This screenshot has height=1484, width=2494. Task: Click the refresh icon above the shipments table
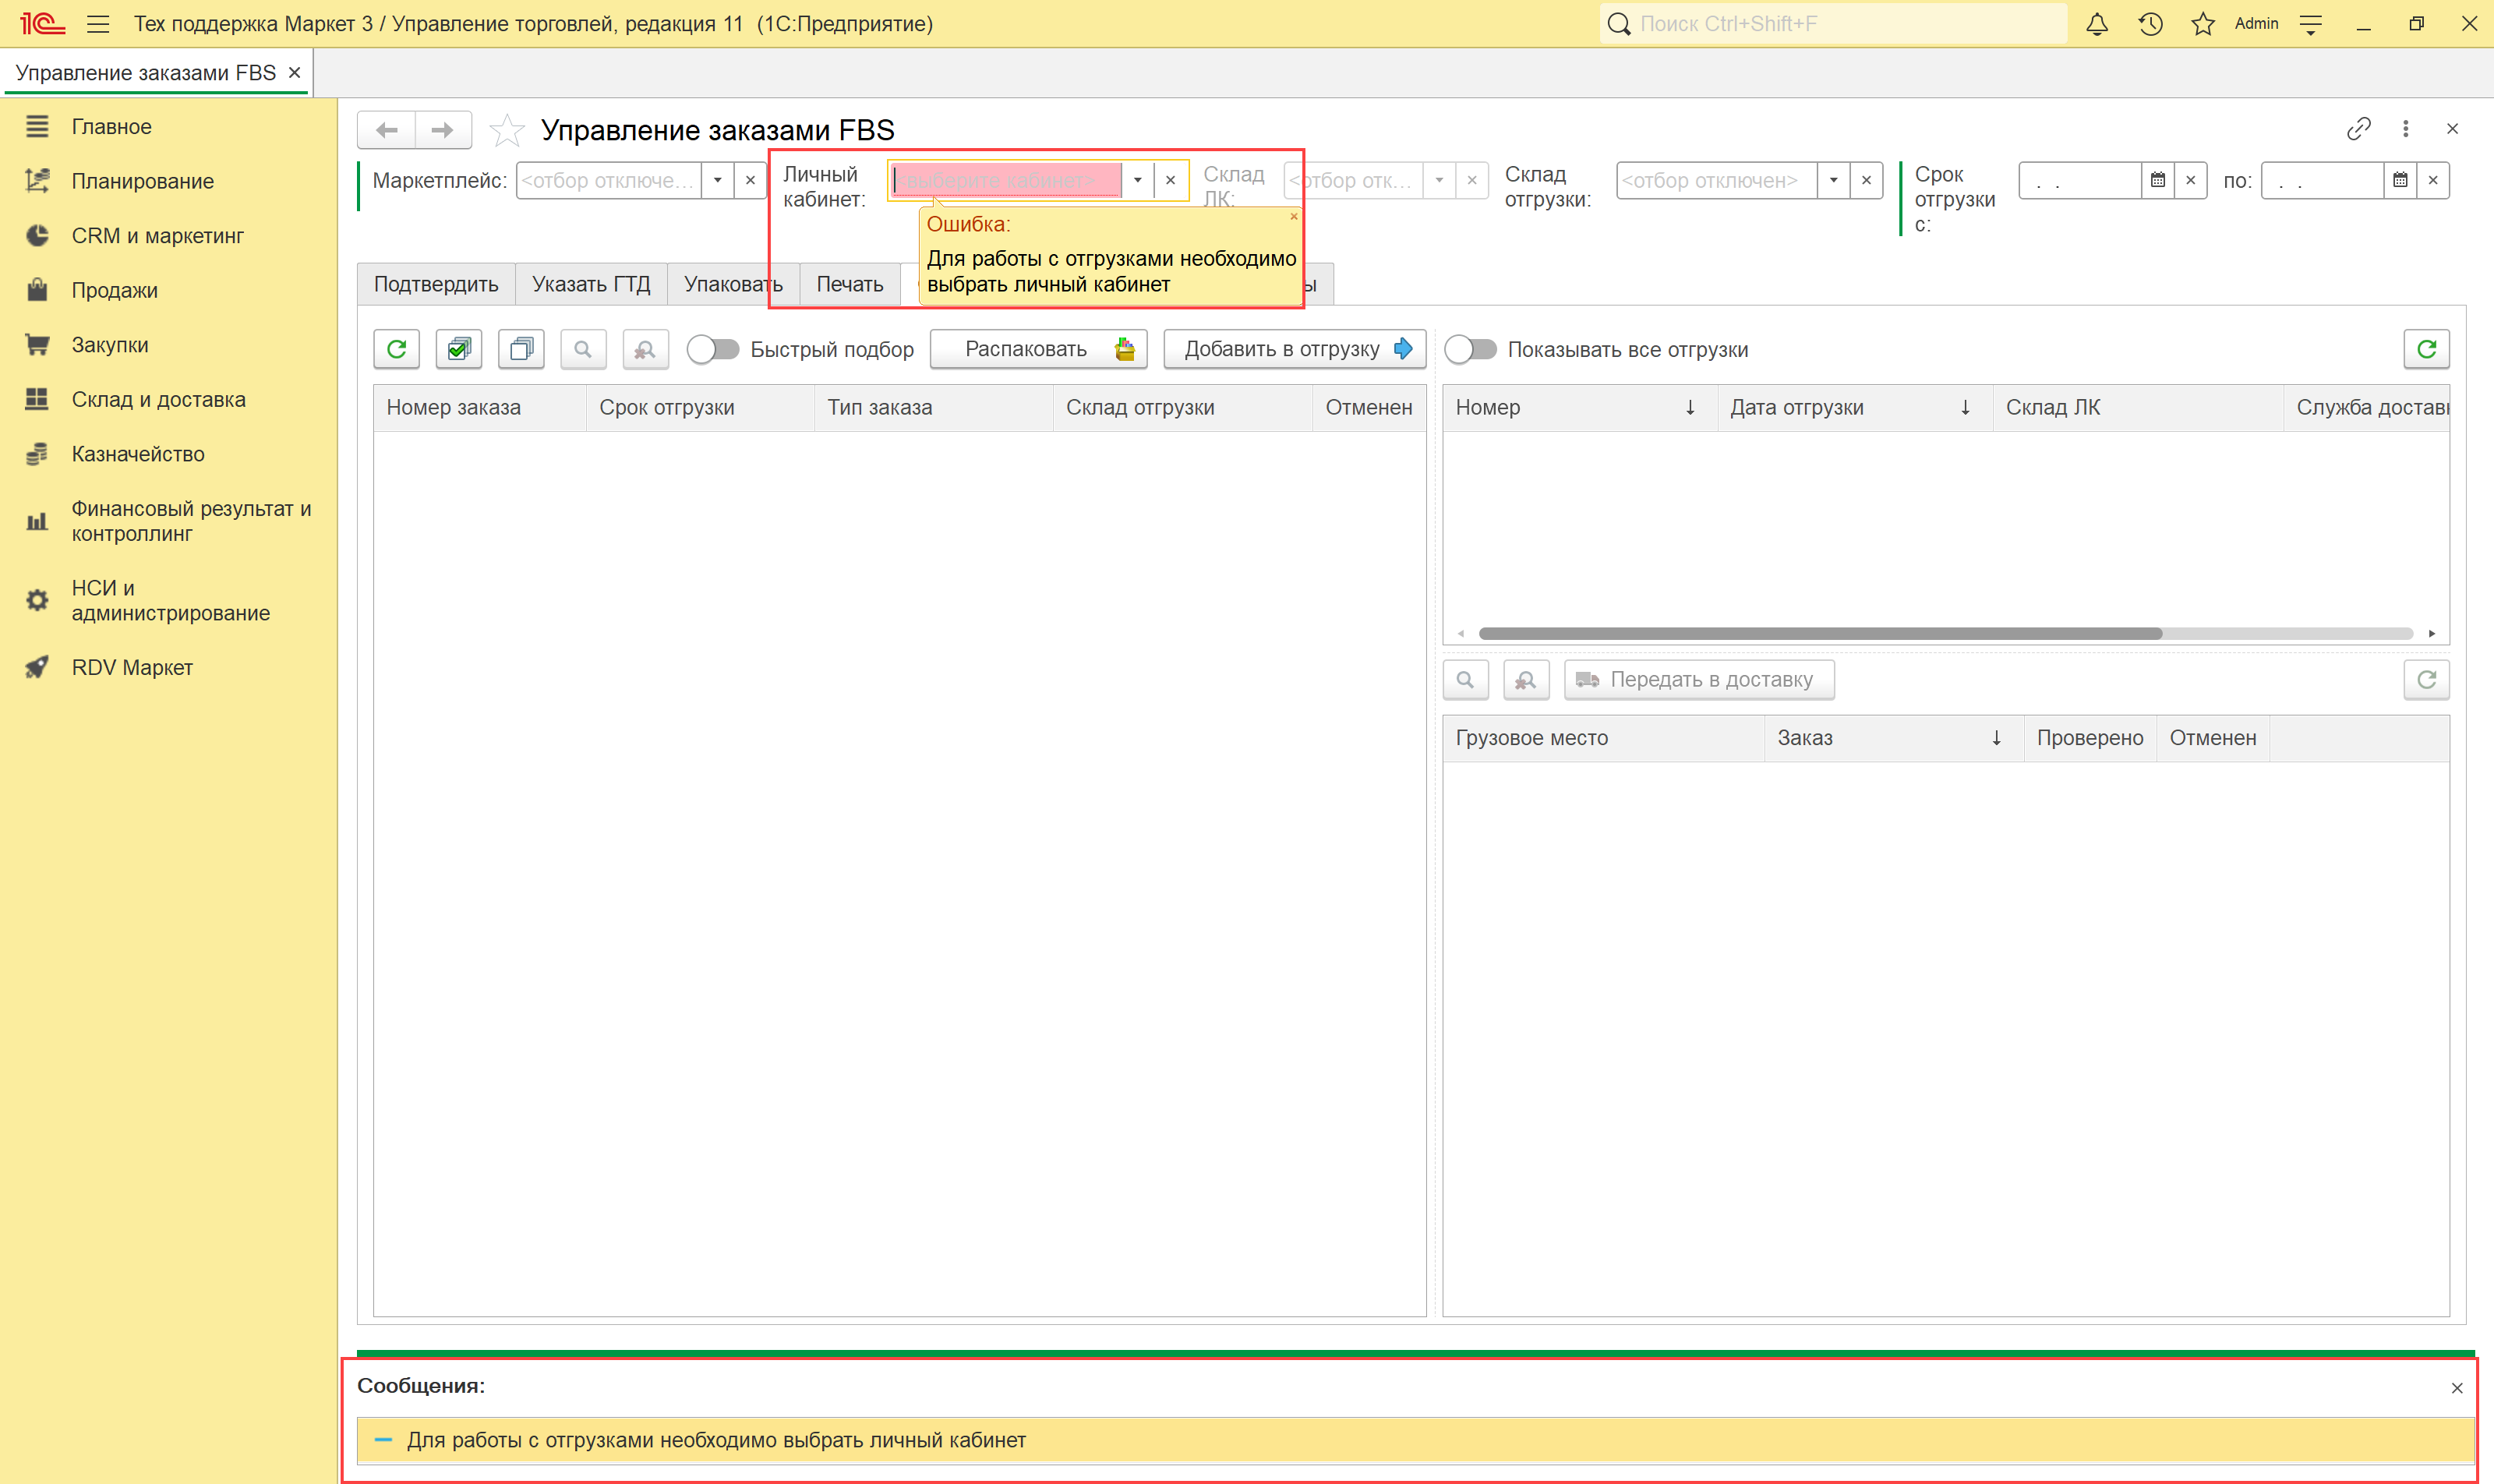[x=2426, y=349]
